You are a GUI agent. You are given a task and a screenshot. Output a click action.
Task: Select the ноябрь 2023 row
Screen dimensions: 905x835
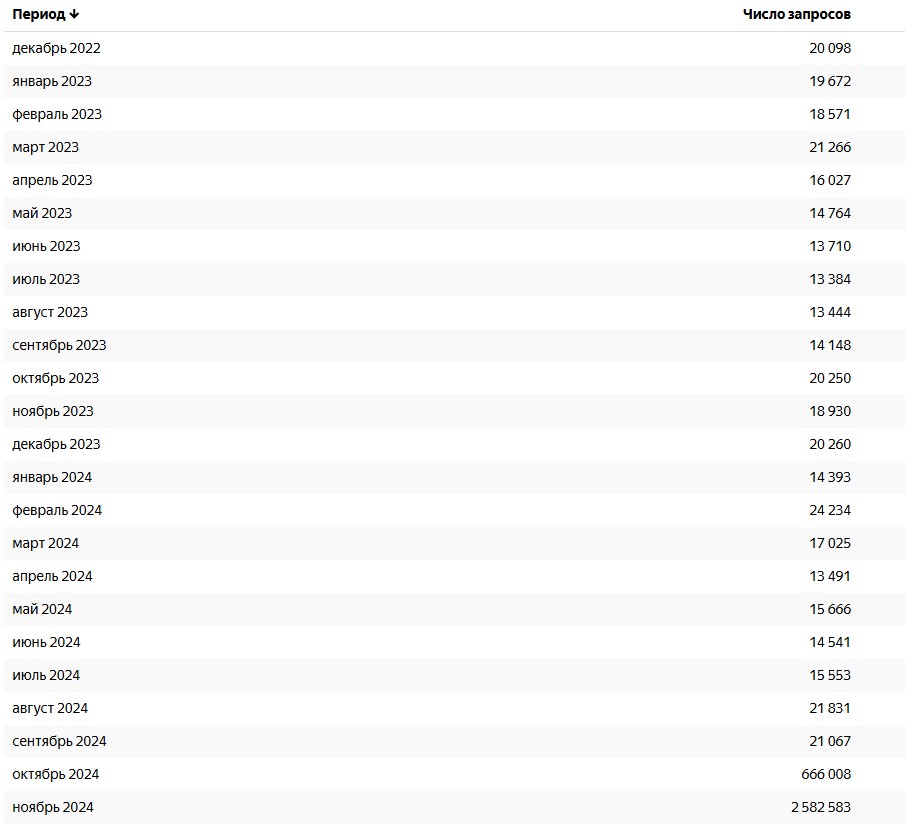coord(452,411)
